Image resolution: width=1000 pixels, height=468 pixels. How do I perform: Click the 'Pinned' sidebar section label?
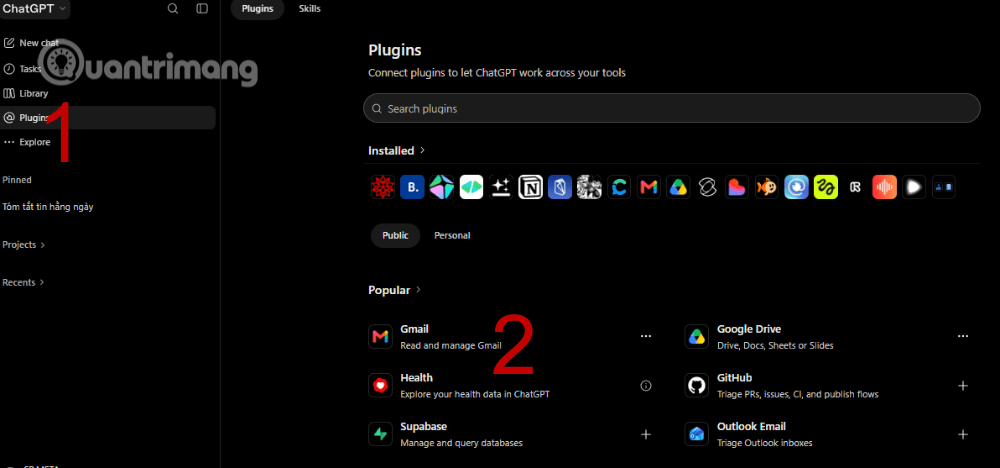[17, 180]
